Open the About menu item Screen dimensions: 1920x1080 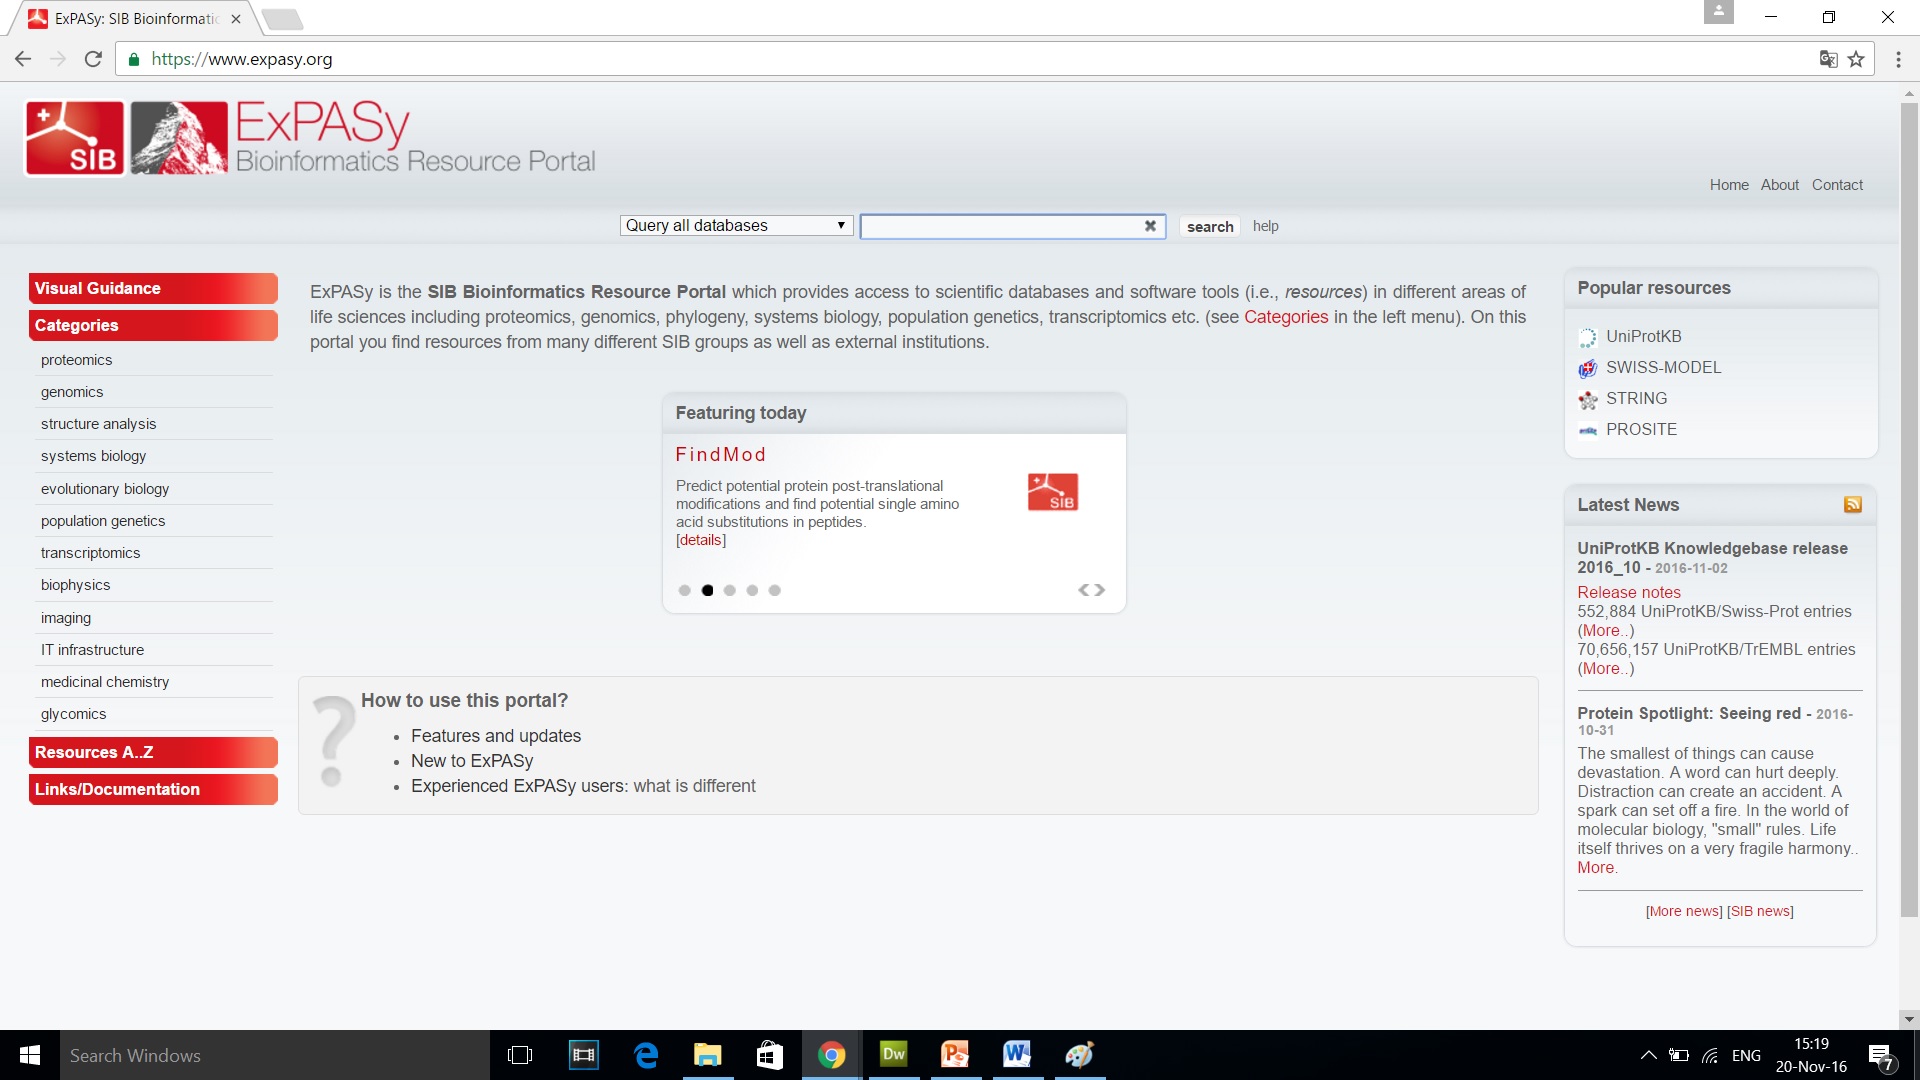tap(1780, 185)
